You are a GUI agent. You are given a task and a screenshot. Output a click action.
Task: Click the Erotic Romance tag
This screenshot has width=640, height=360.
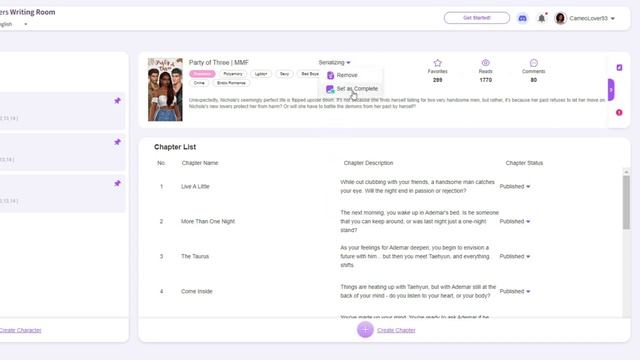231,83
